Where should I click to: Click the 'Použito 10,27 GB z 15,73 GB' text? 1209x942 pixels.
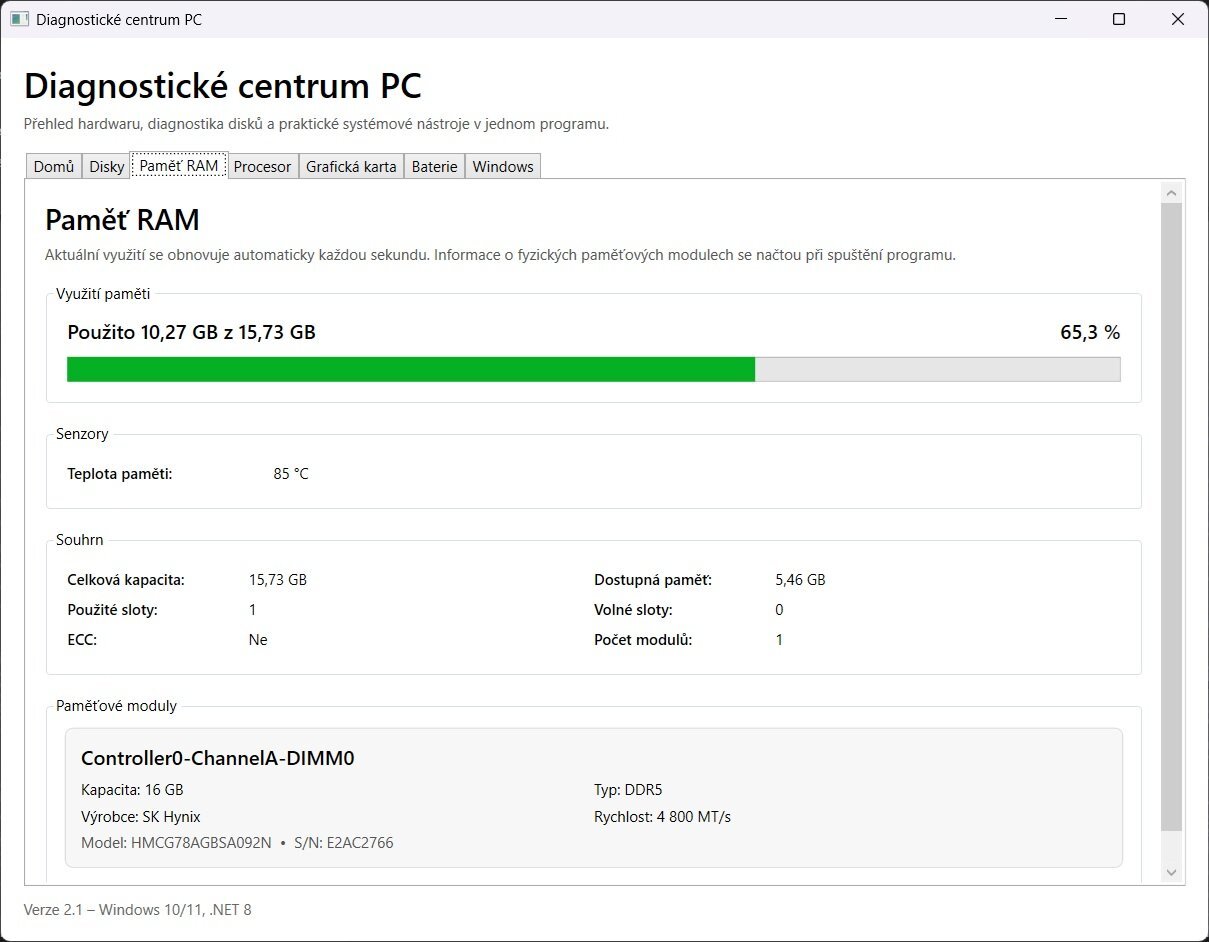point(191,332)
